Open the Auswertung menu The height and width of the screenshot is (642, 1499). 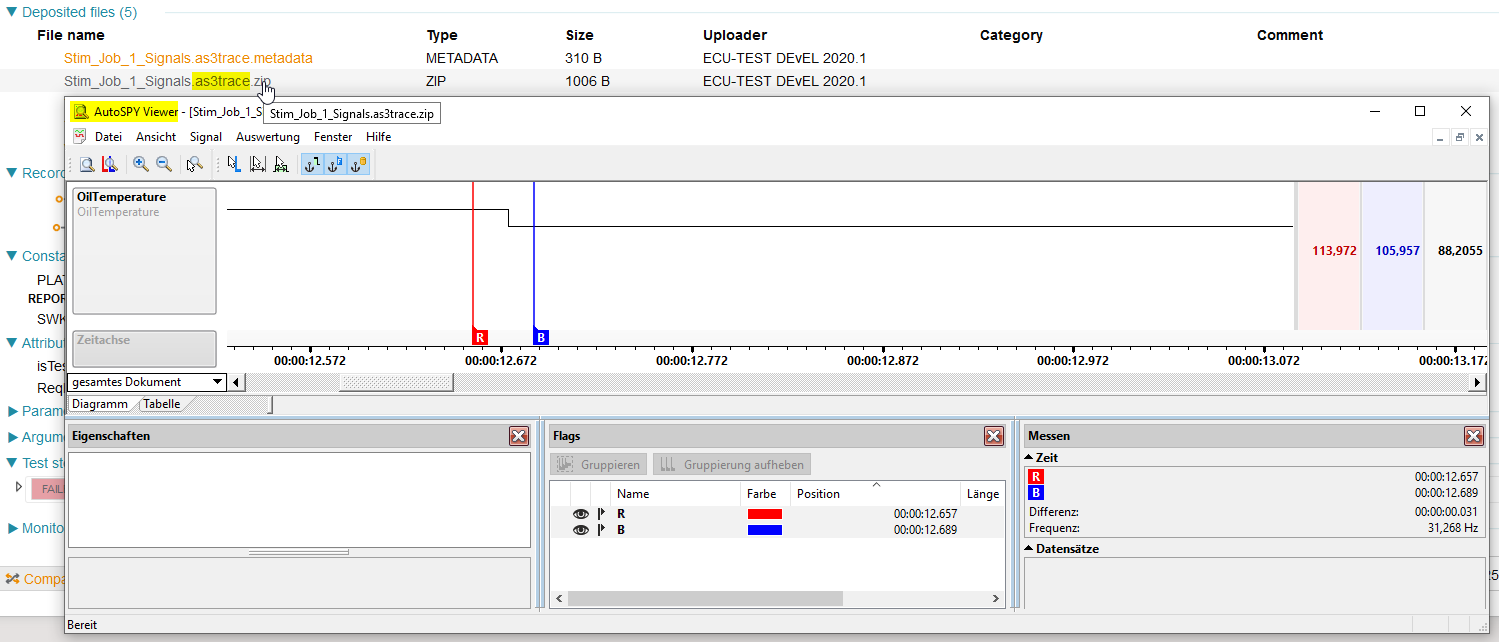tap(267, 137)
